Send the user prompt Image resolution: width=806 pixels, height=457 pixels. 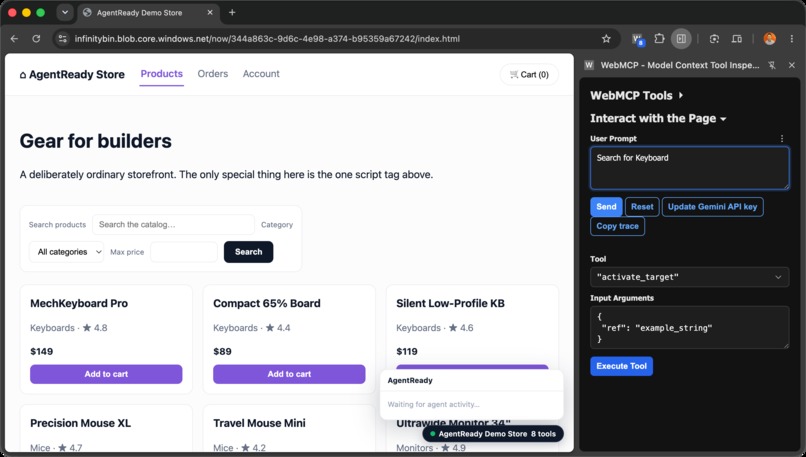coord(606,207)
